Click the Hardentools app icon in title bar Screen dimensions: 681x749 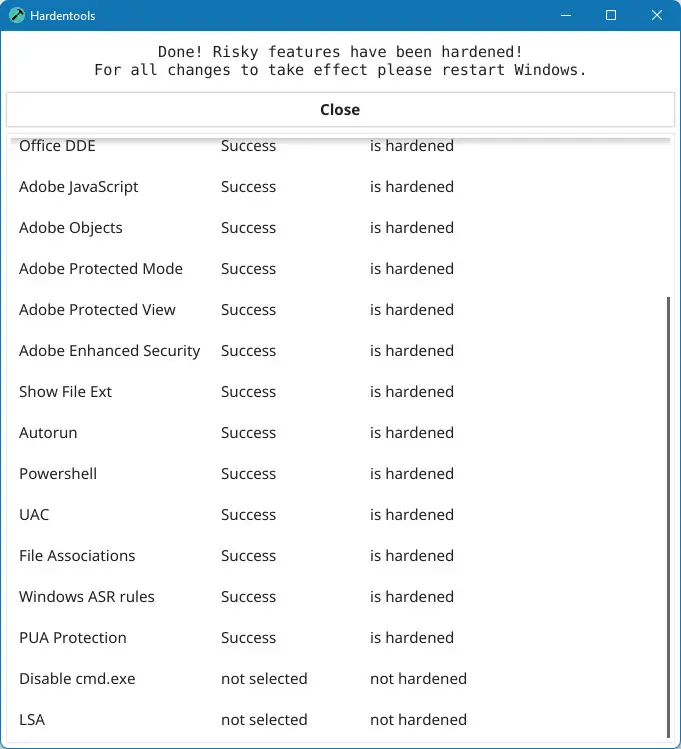click(17, 16)
